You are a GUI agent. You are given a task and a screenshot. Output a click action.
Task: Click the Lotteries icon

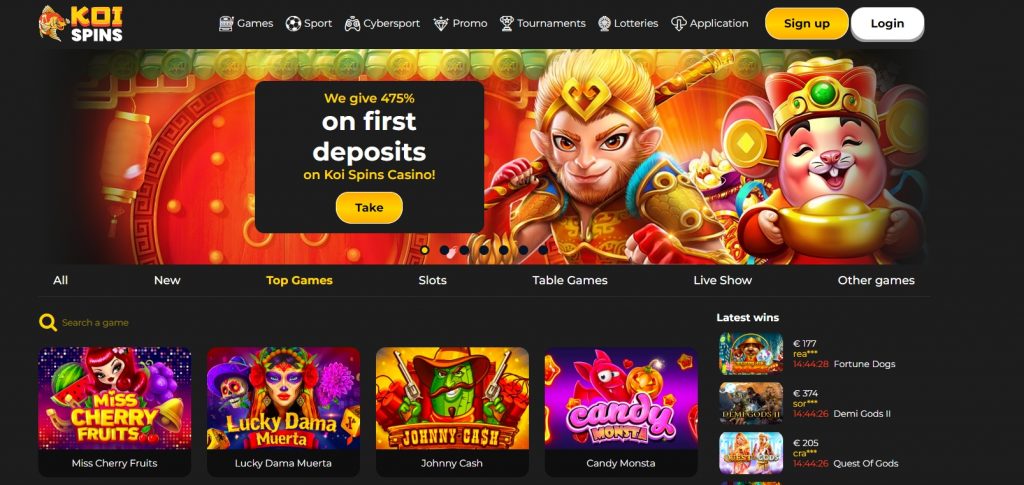[x=604, y=23]
